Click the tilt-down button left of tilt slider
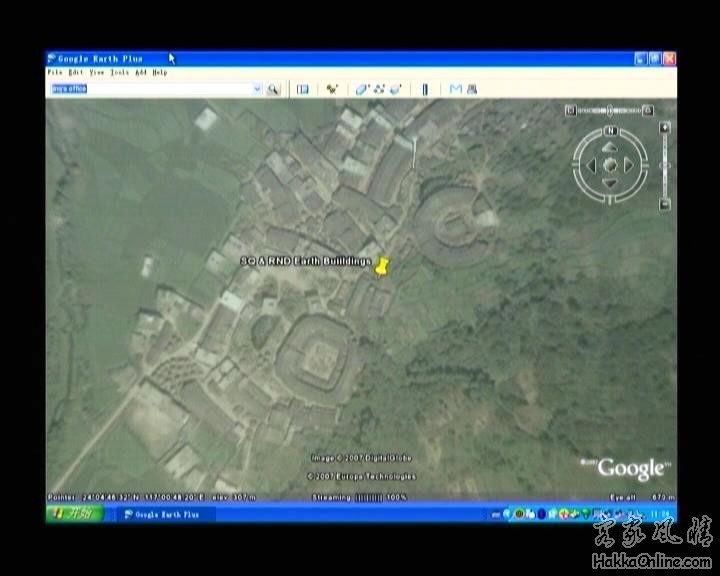The width and height of the screenshot is (720, 576). tap(571, 110)
